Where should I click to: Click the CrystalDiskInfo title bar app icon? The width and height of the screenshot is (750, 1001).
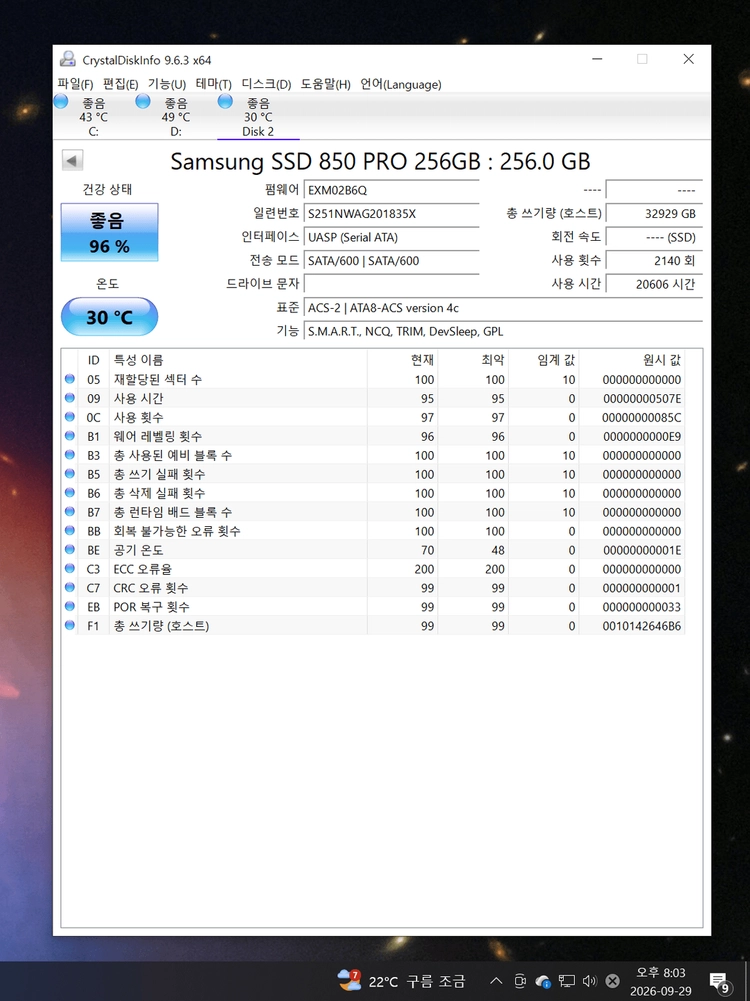point(68,60)
